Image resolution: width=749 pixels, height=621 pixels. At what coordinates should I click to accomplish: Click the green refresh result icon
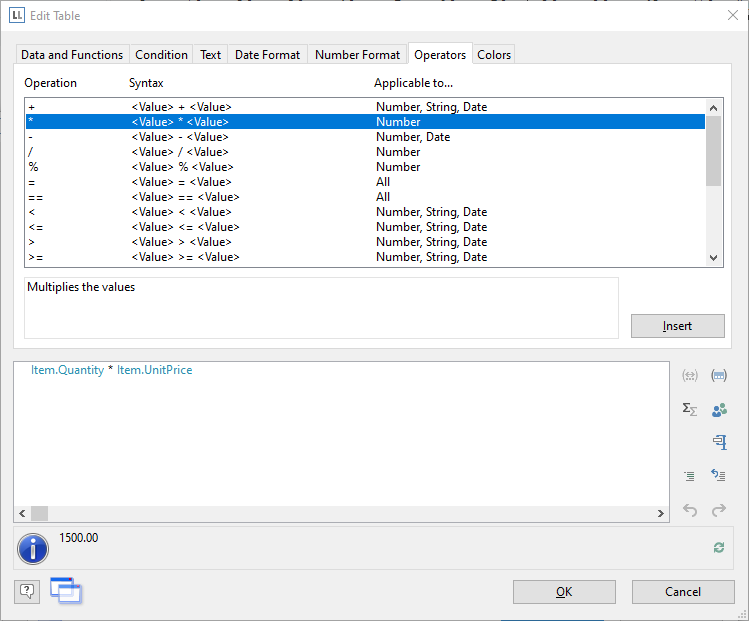coord(718,547)
